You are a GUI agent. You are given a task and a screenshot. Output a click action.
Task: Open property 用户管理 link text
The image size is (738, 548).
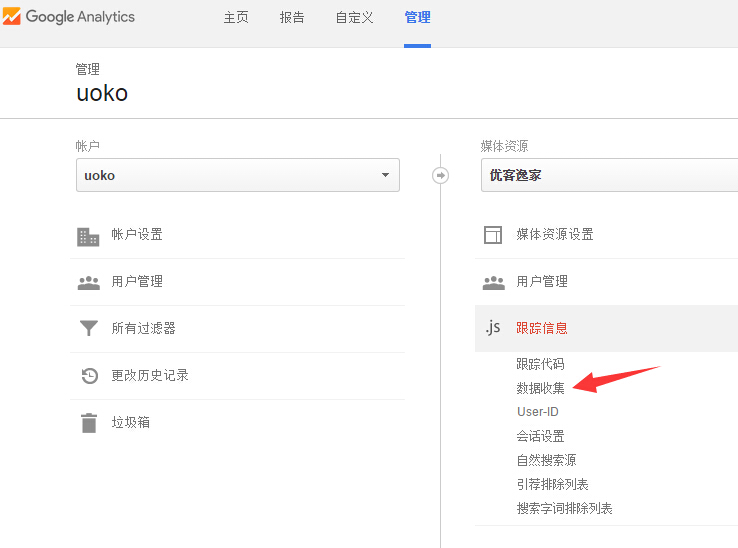tap(542, 282)
